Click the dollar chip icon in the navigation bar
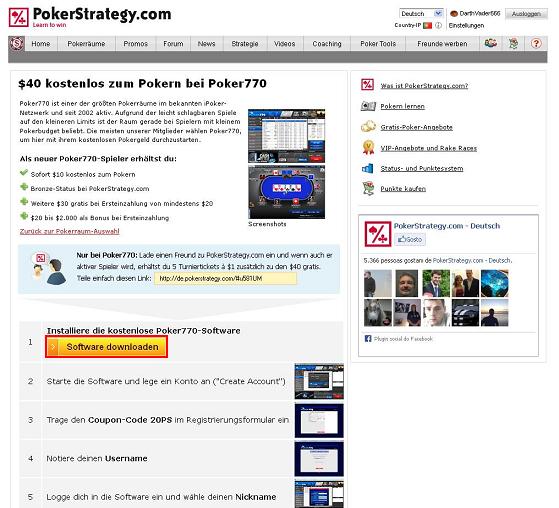Viewport: 559px width, 508px height. pos(17,44)
